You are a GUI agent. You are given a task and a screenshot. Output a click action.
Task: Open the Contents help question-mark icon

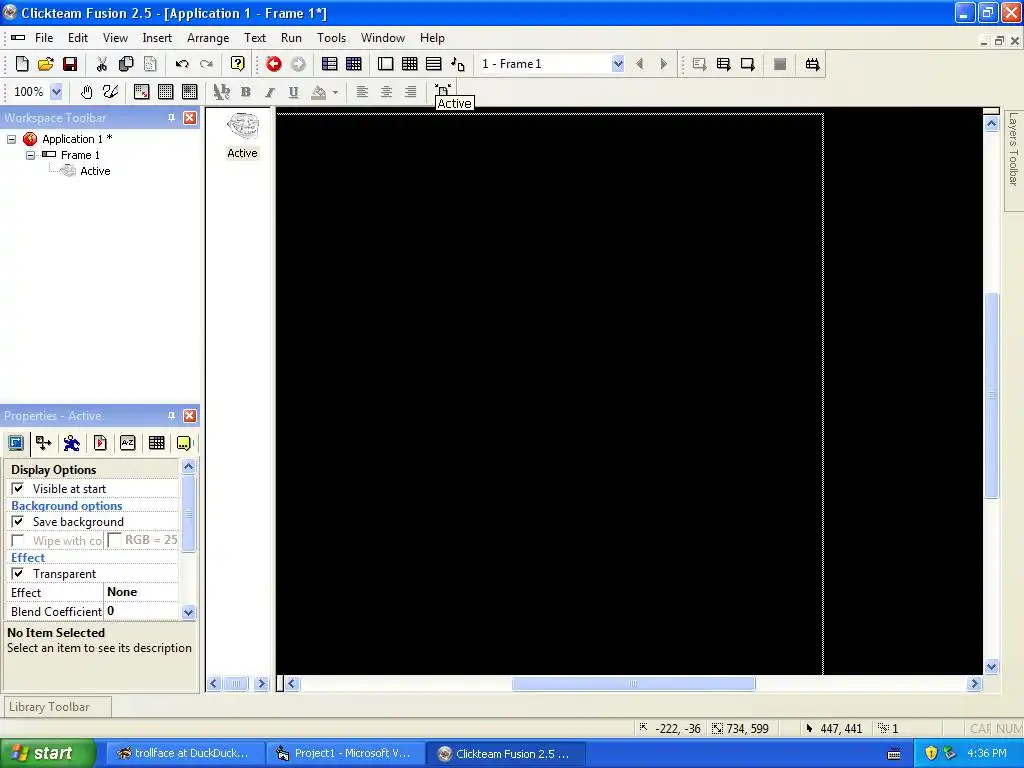tap(238, 64)
